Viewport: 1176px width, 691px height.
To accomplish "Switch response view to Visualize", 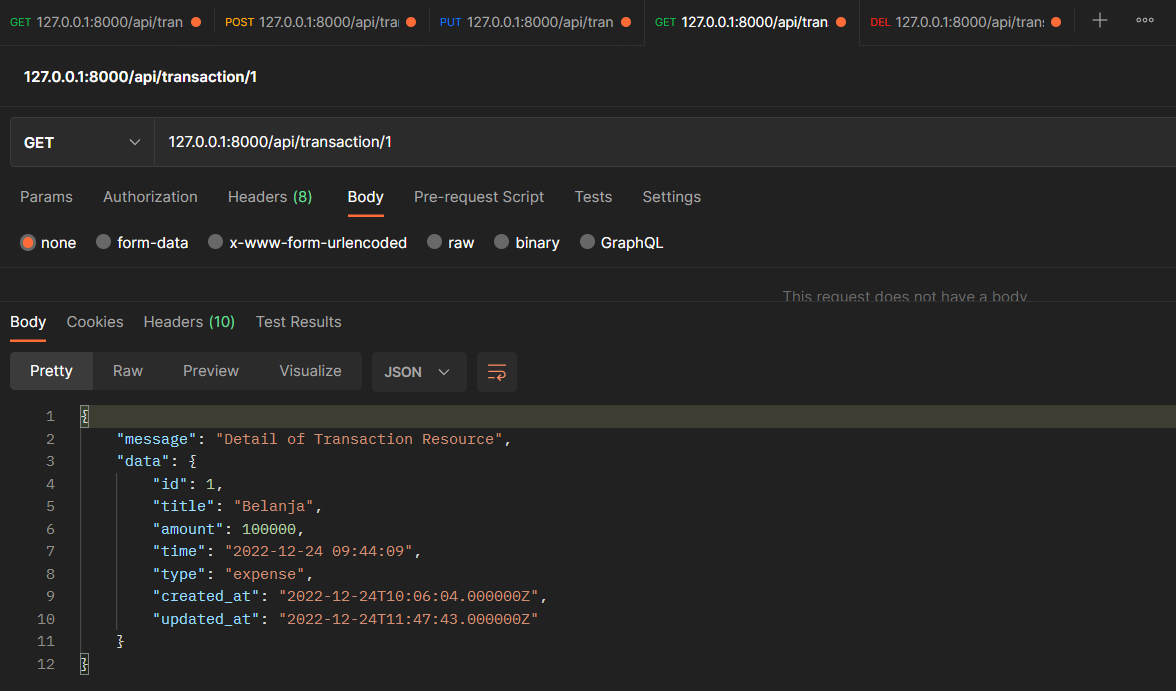I will 310,371.
